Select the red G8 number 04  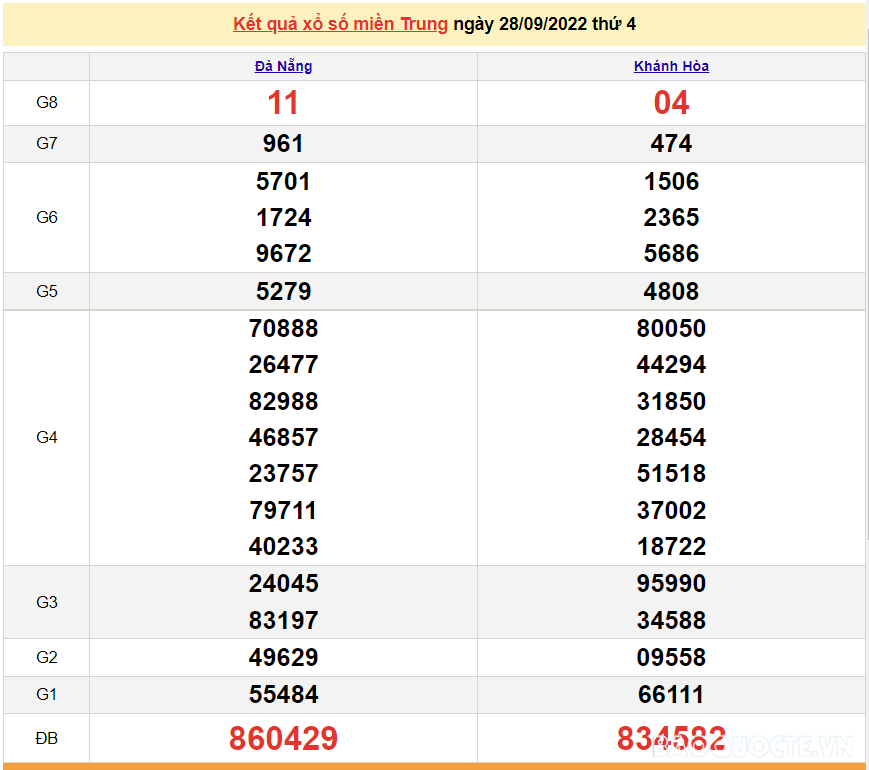pos(671,103)
